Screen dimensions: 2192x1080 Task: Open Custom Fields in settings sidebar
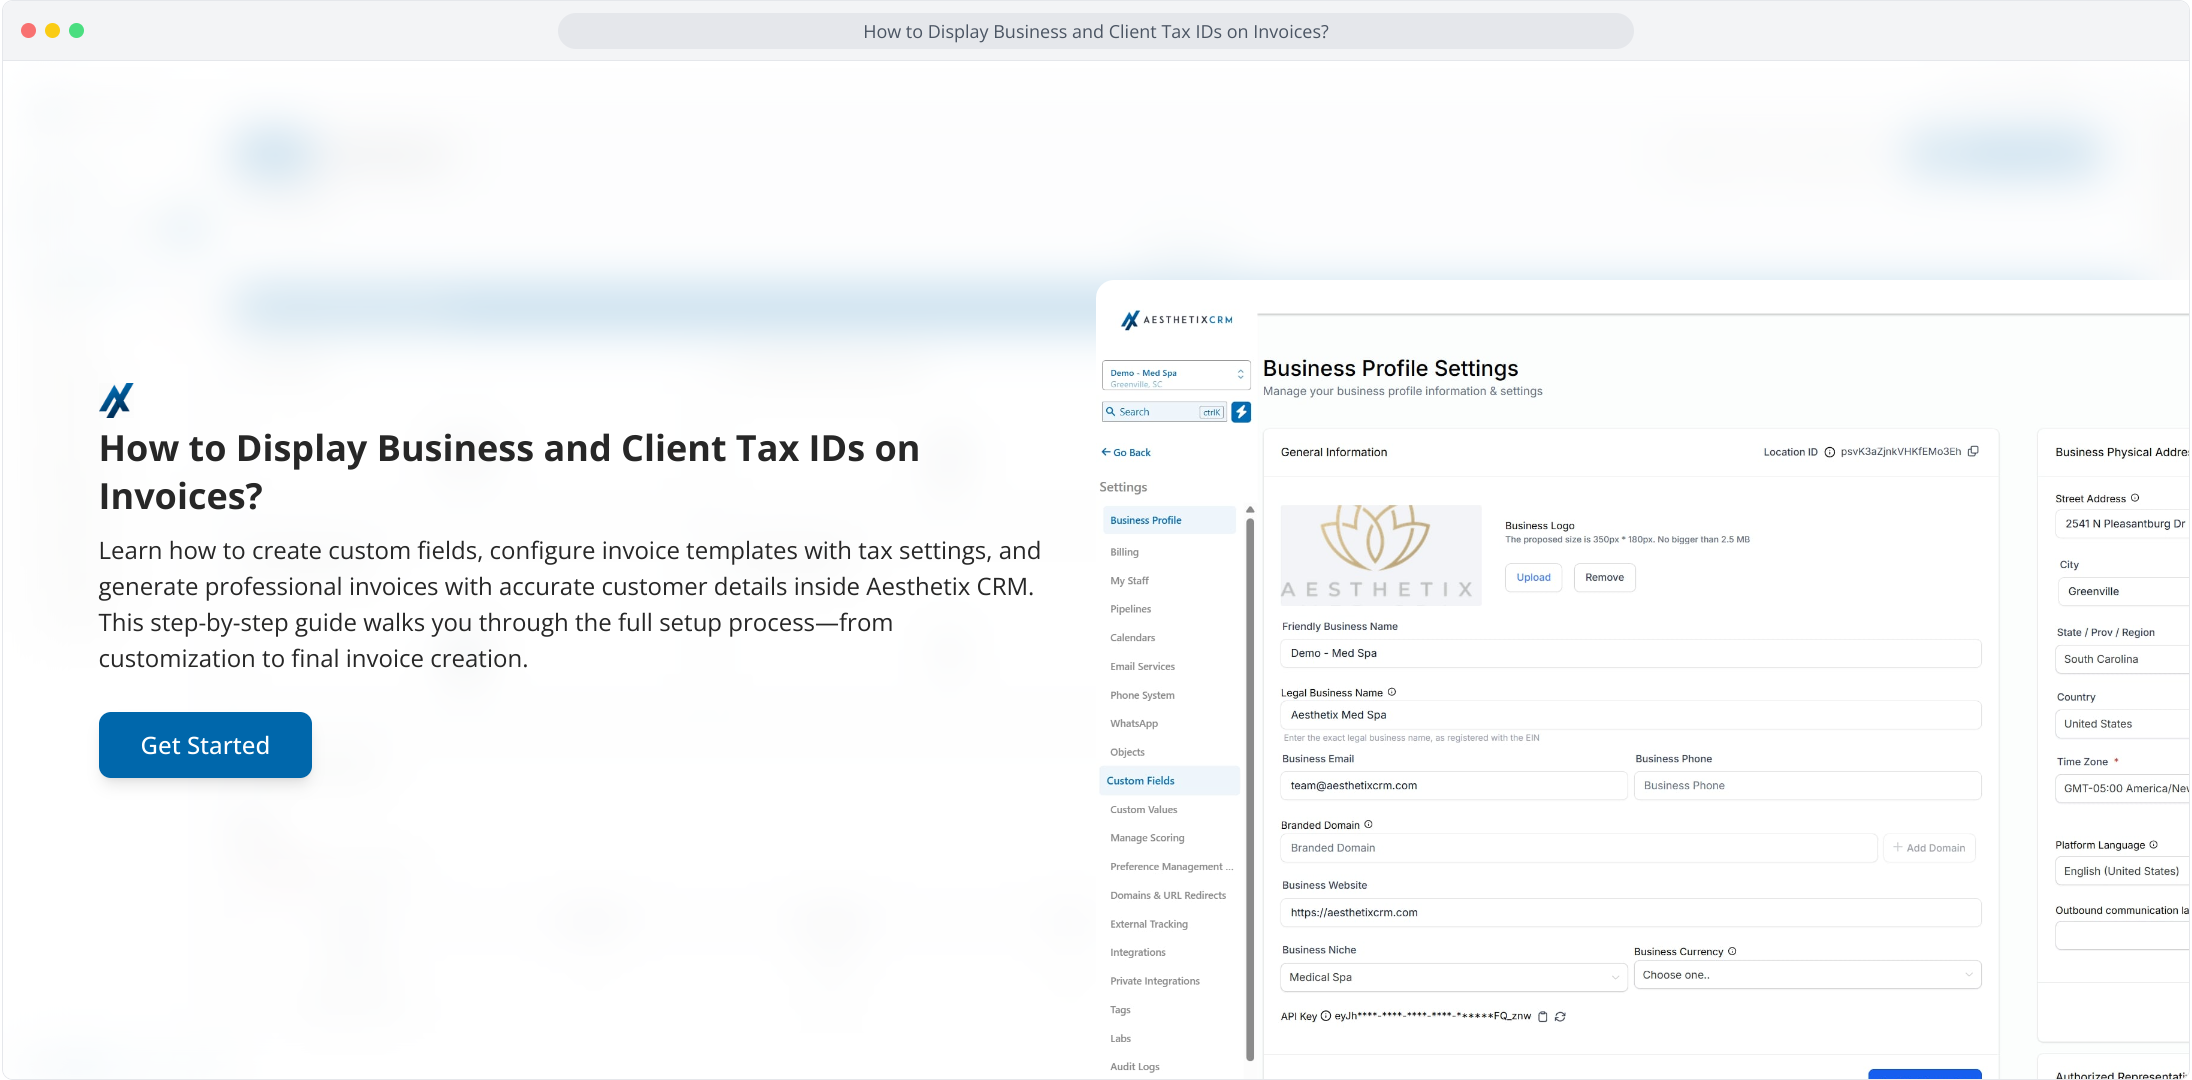click(1141, 781)
